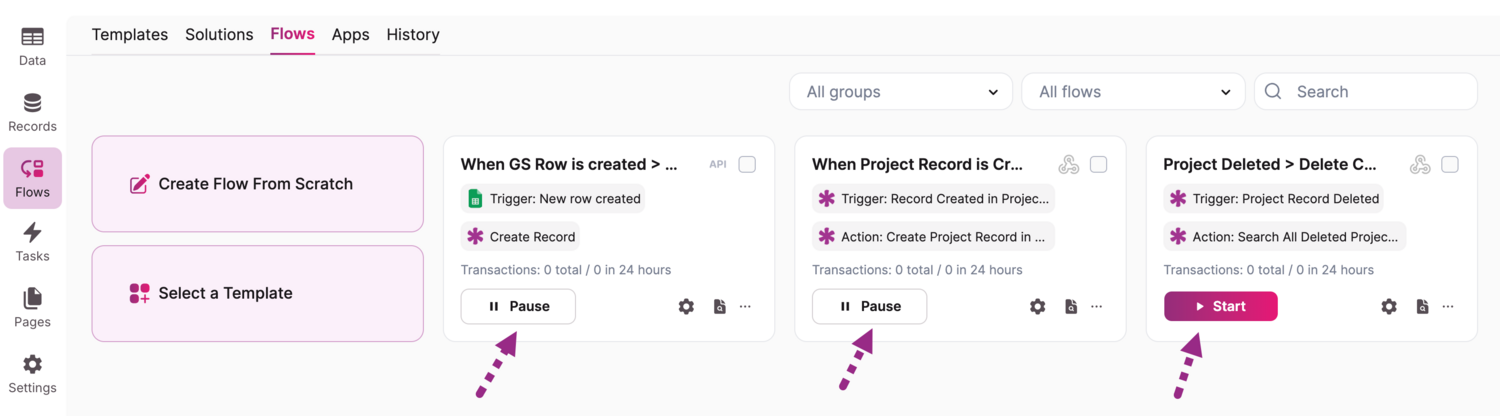Switch to the Templates tab
This screenshot has height=416, width=1500.
130,34
